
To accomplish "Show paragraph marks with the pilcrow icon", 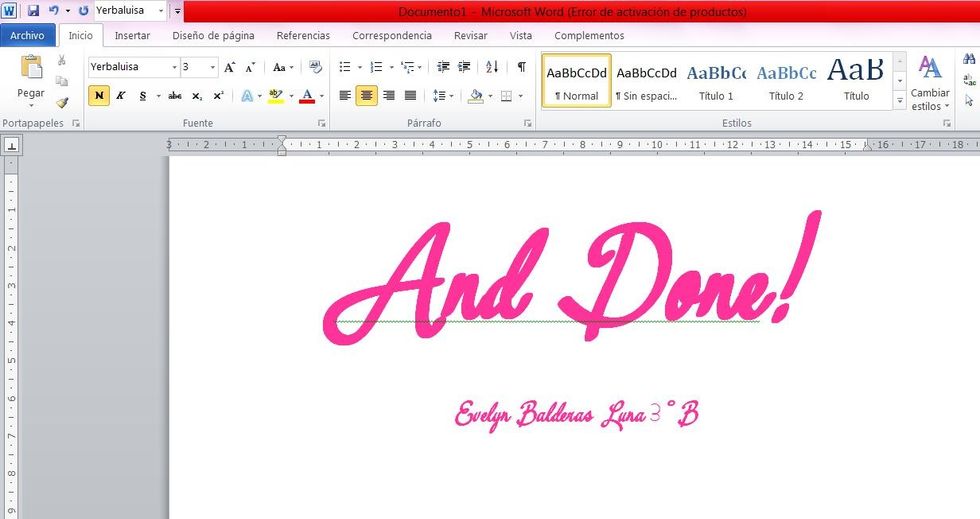I will [x=521, y=67].
